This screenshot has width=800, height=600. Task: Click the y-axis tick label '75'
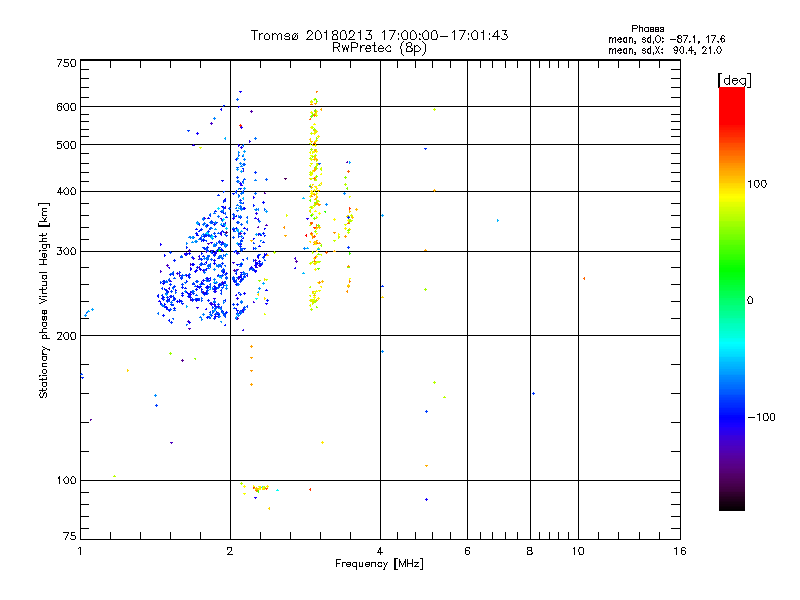pos(70,536)
